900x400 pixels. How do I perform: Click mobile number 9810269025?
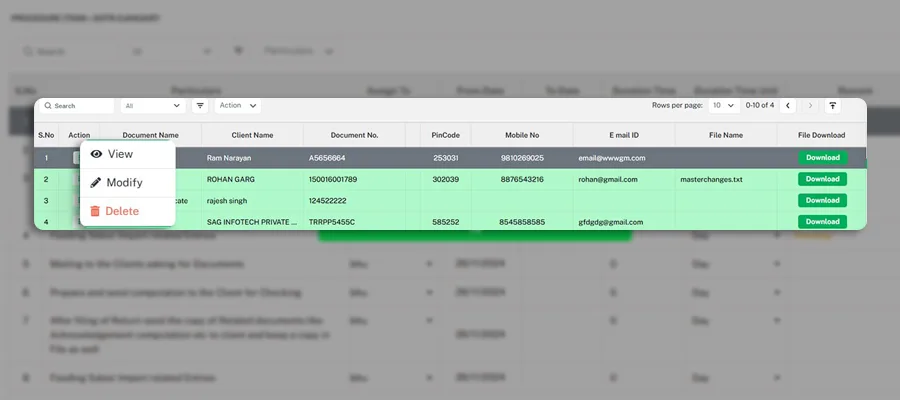point(522,158)
